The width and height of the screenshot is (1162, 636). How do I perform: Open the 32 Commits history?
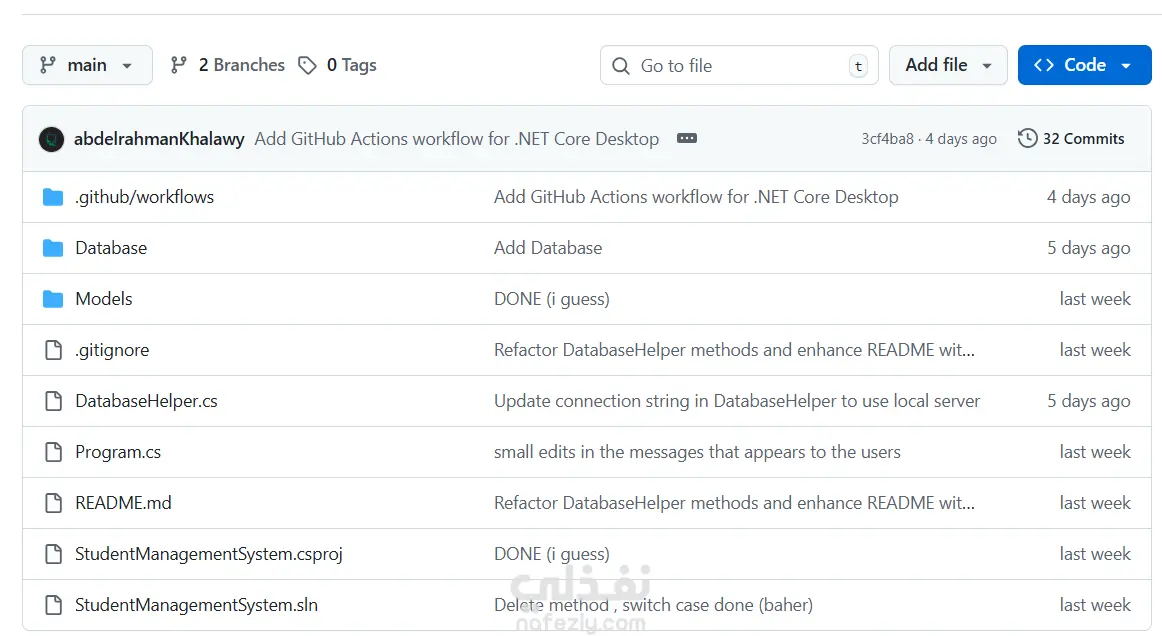coord(1071,139)
